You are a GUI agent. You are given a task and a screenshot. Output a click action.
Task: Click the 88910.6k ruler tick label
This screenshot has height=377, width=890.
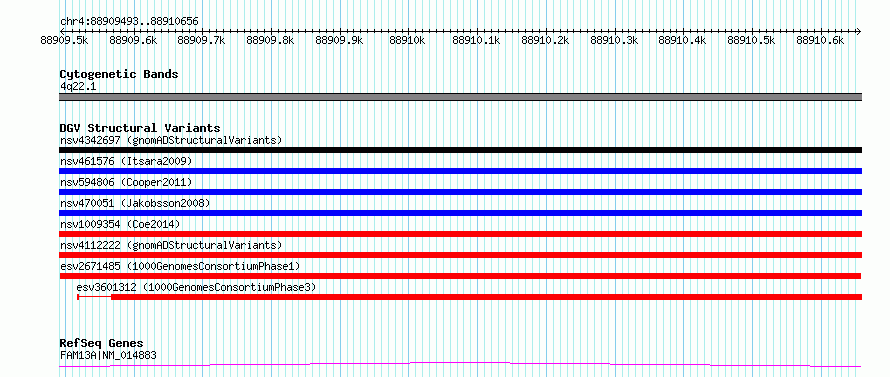[x=820, y=40]
